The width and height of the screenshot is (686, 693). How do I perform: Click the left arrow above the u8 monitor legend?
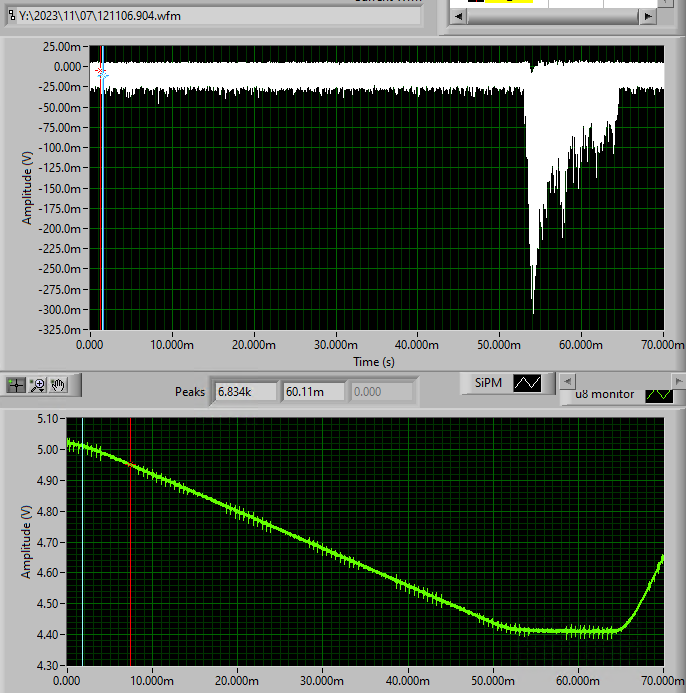568,381
